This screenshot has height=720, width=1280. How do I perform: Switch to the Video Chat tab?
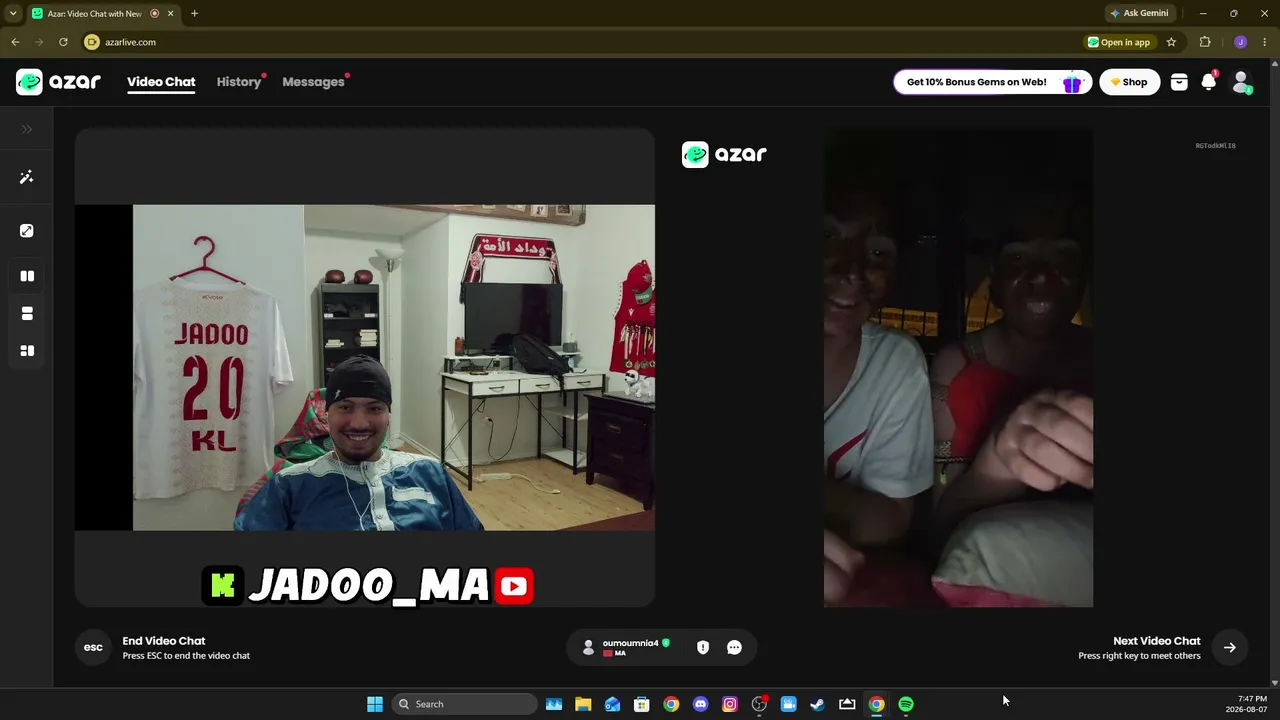pyautogui.click(x=161, y=82)
